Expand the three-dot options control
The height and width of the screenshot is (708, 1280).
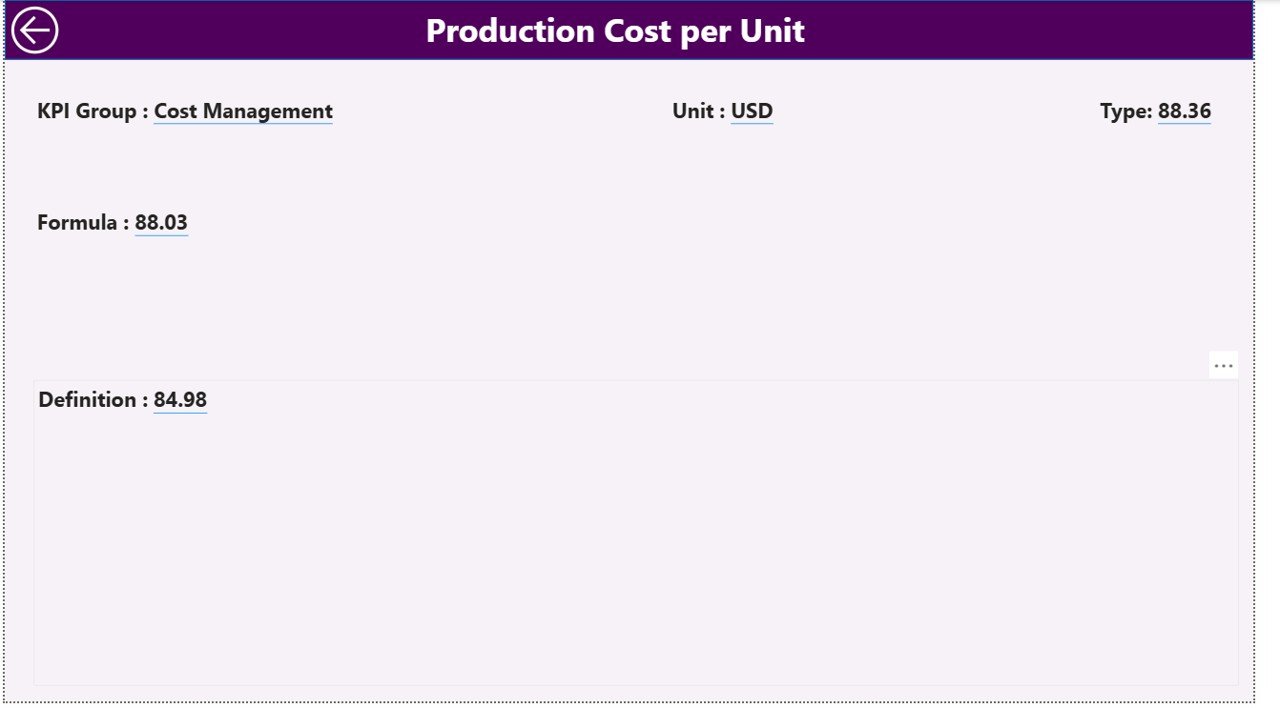click(x=1223, y=365)
